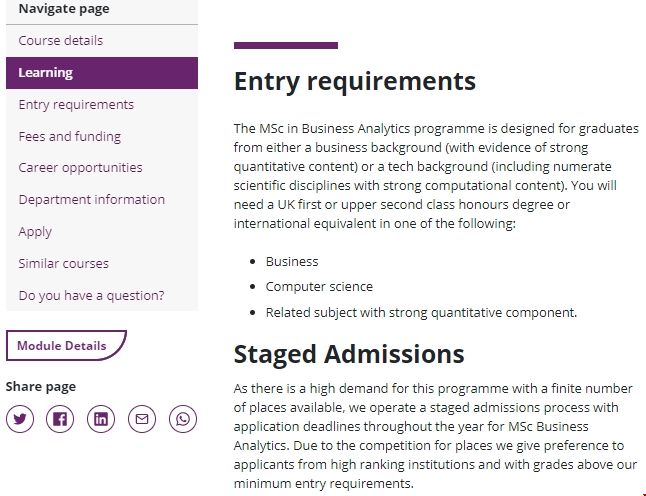The image size is (646, 496).
Task: Open Department information link
Action: [92, 200]
